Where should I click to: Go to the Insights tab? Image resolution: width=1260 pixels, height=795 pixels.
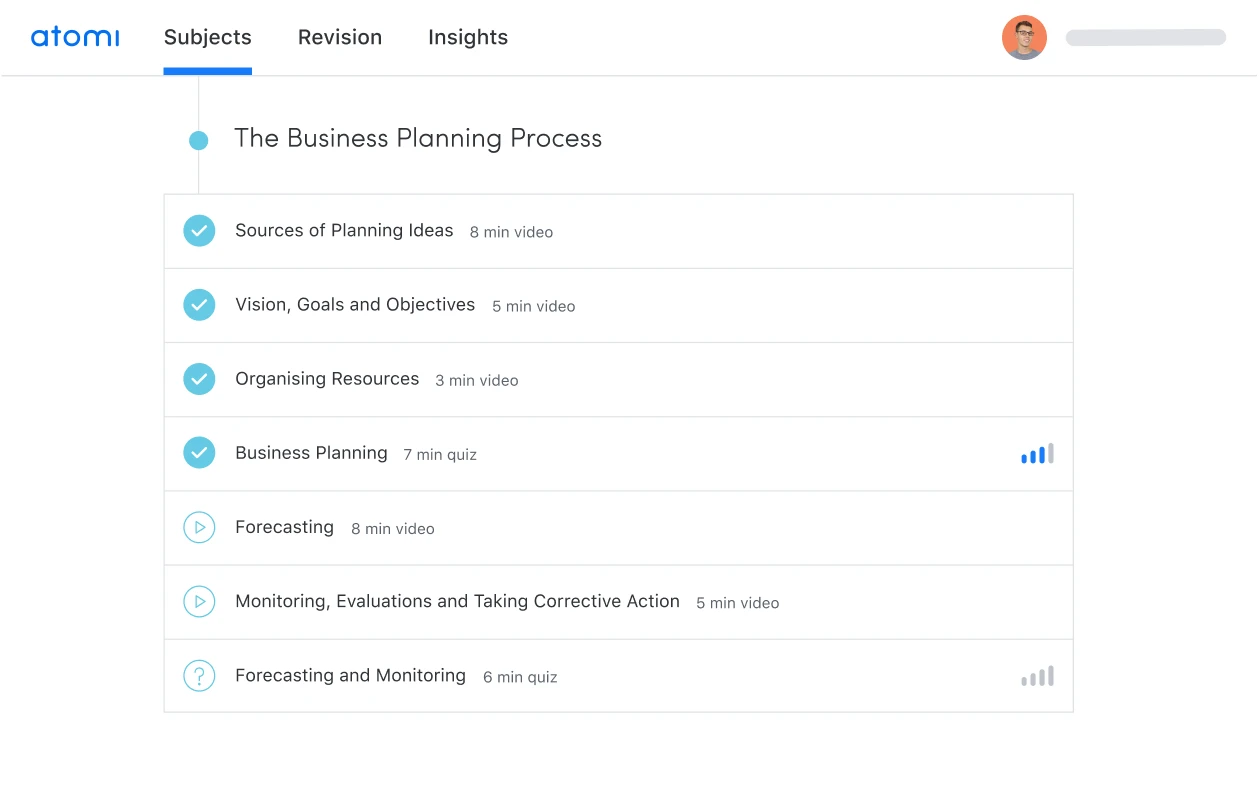(468, 38)
